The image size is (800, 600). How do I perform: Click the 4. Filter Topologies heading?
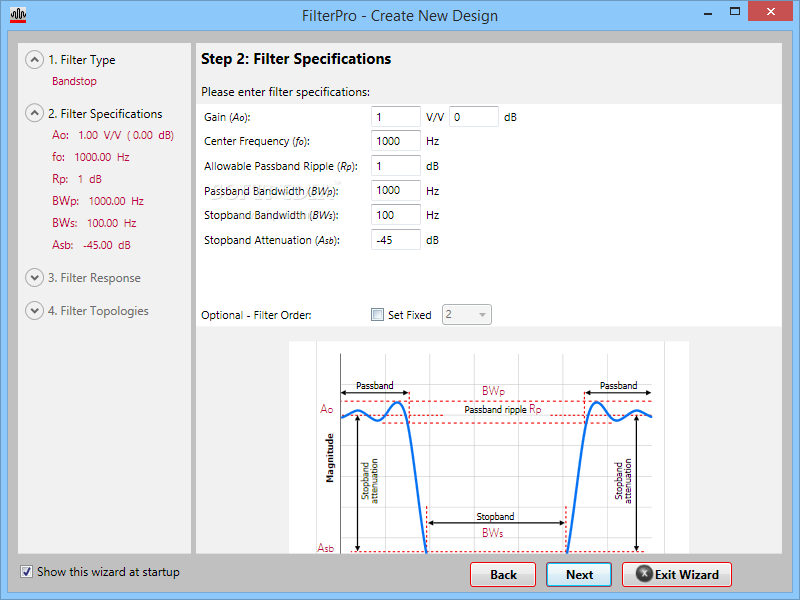[x=98, y=310]
